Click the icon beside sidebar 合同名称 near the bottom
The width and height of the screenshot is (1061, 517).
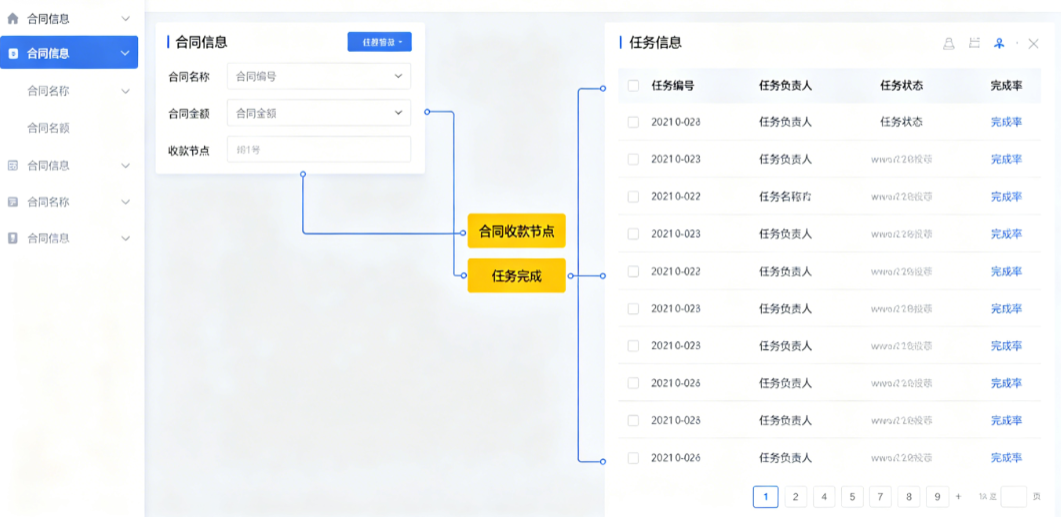(13, 202)
